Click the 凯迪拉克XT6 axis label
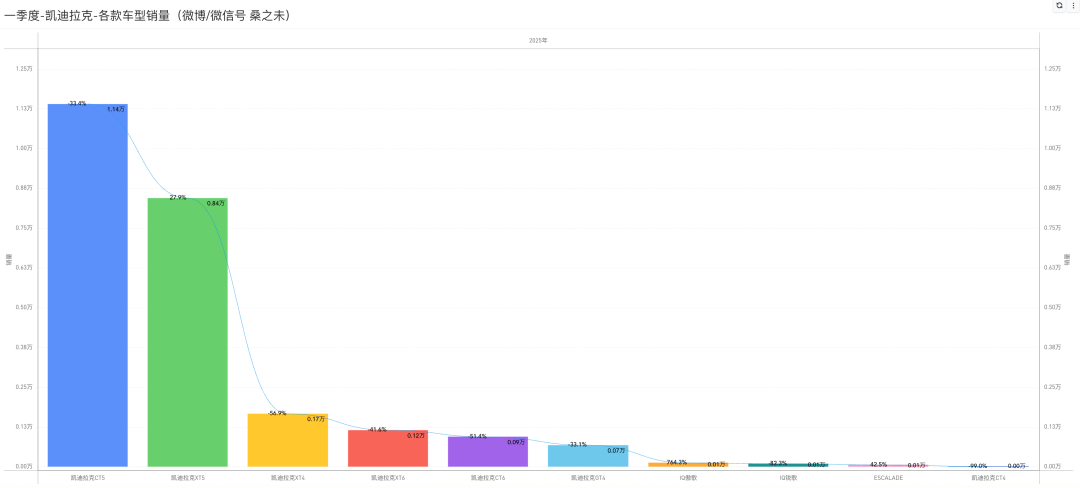 click(388, 476)
